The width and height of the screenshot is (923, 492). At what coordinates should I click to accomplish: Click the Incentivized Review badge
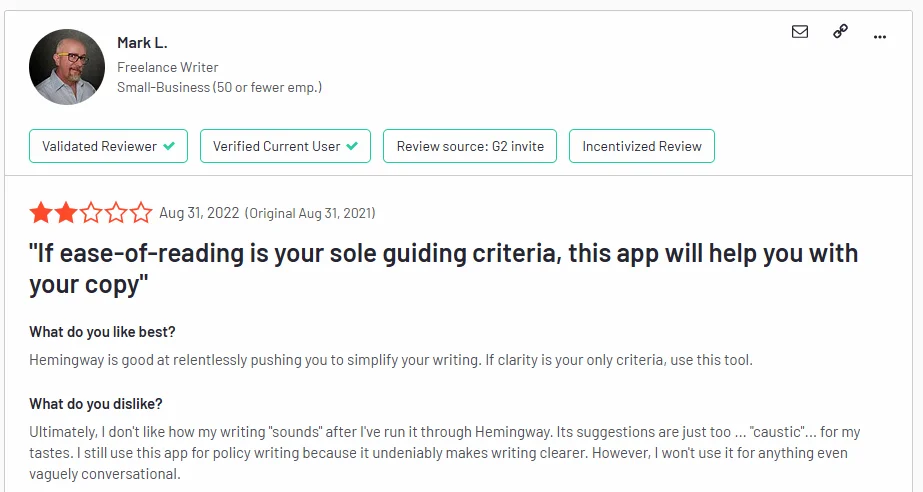[x=642, y=146]
